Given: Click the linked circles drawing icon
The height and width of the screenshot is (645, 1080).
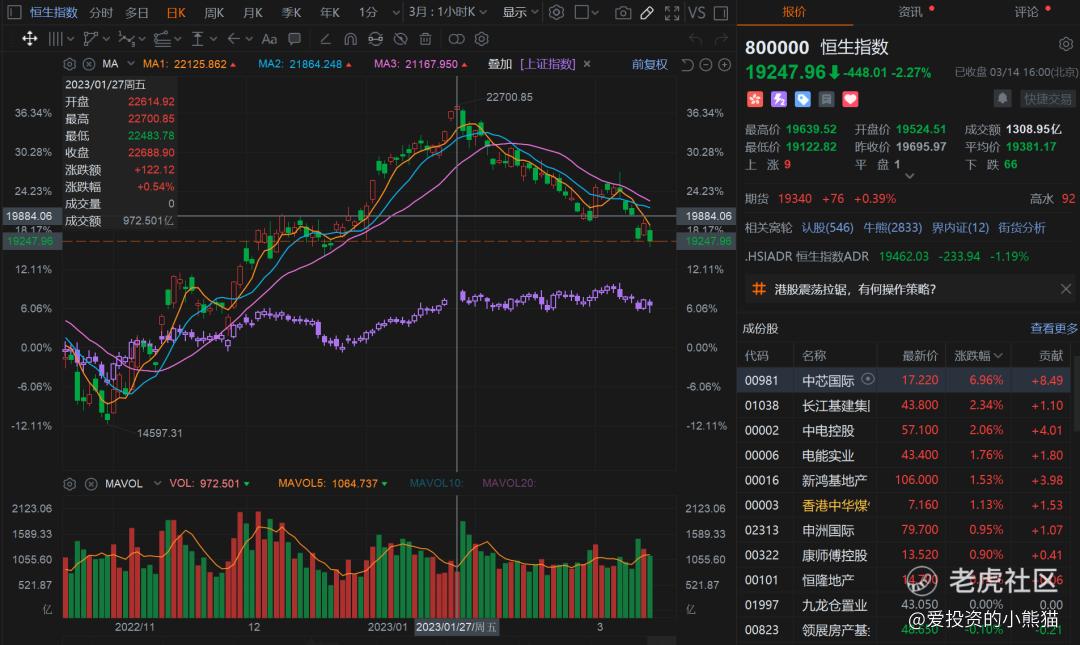Looking at the screenshot, I should point(457,39).
